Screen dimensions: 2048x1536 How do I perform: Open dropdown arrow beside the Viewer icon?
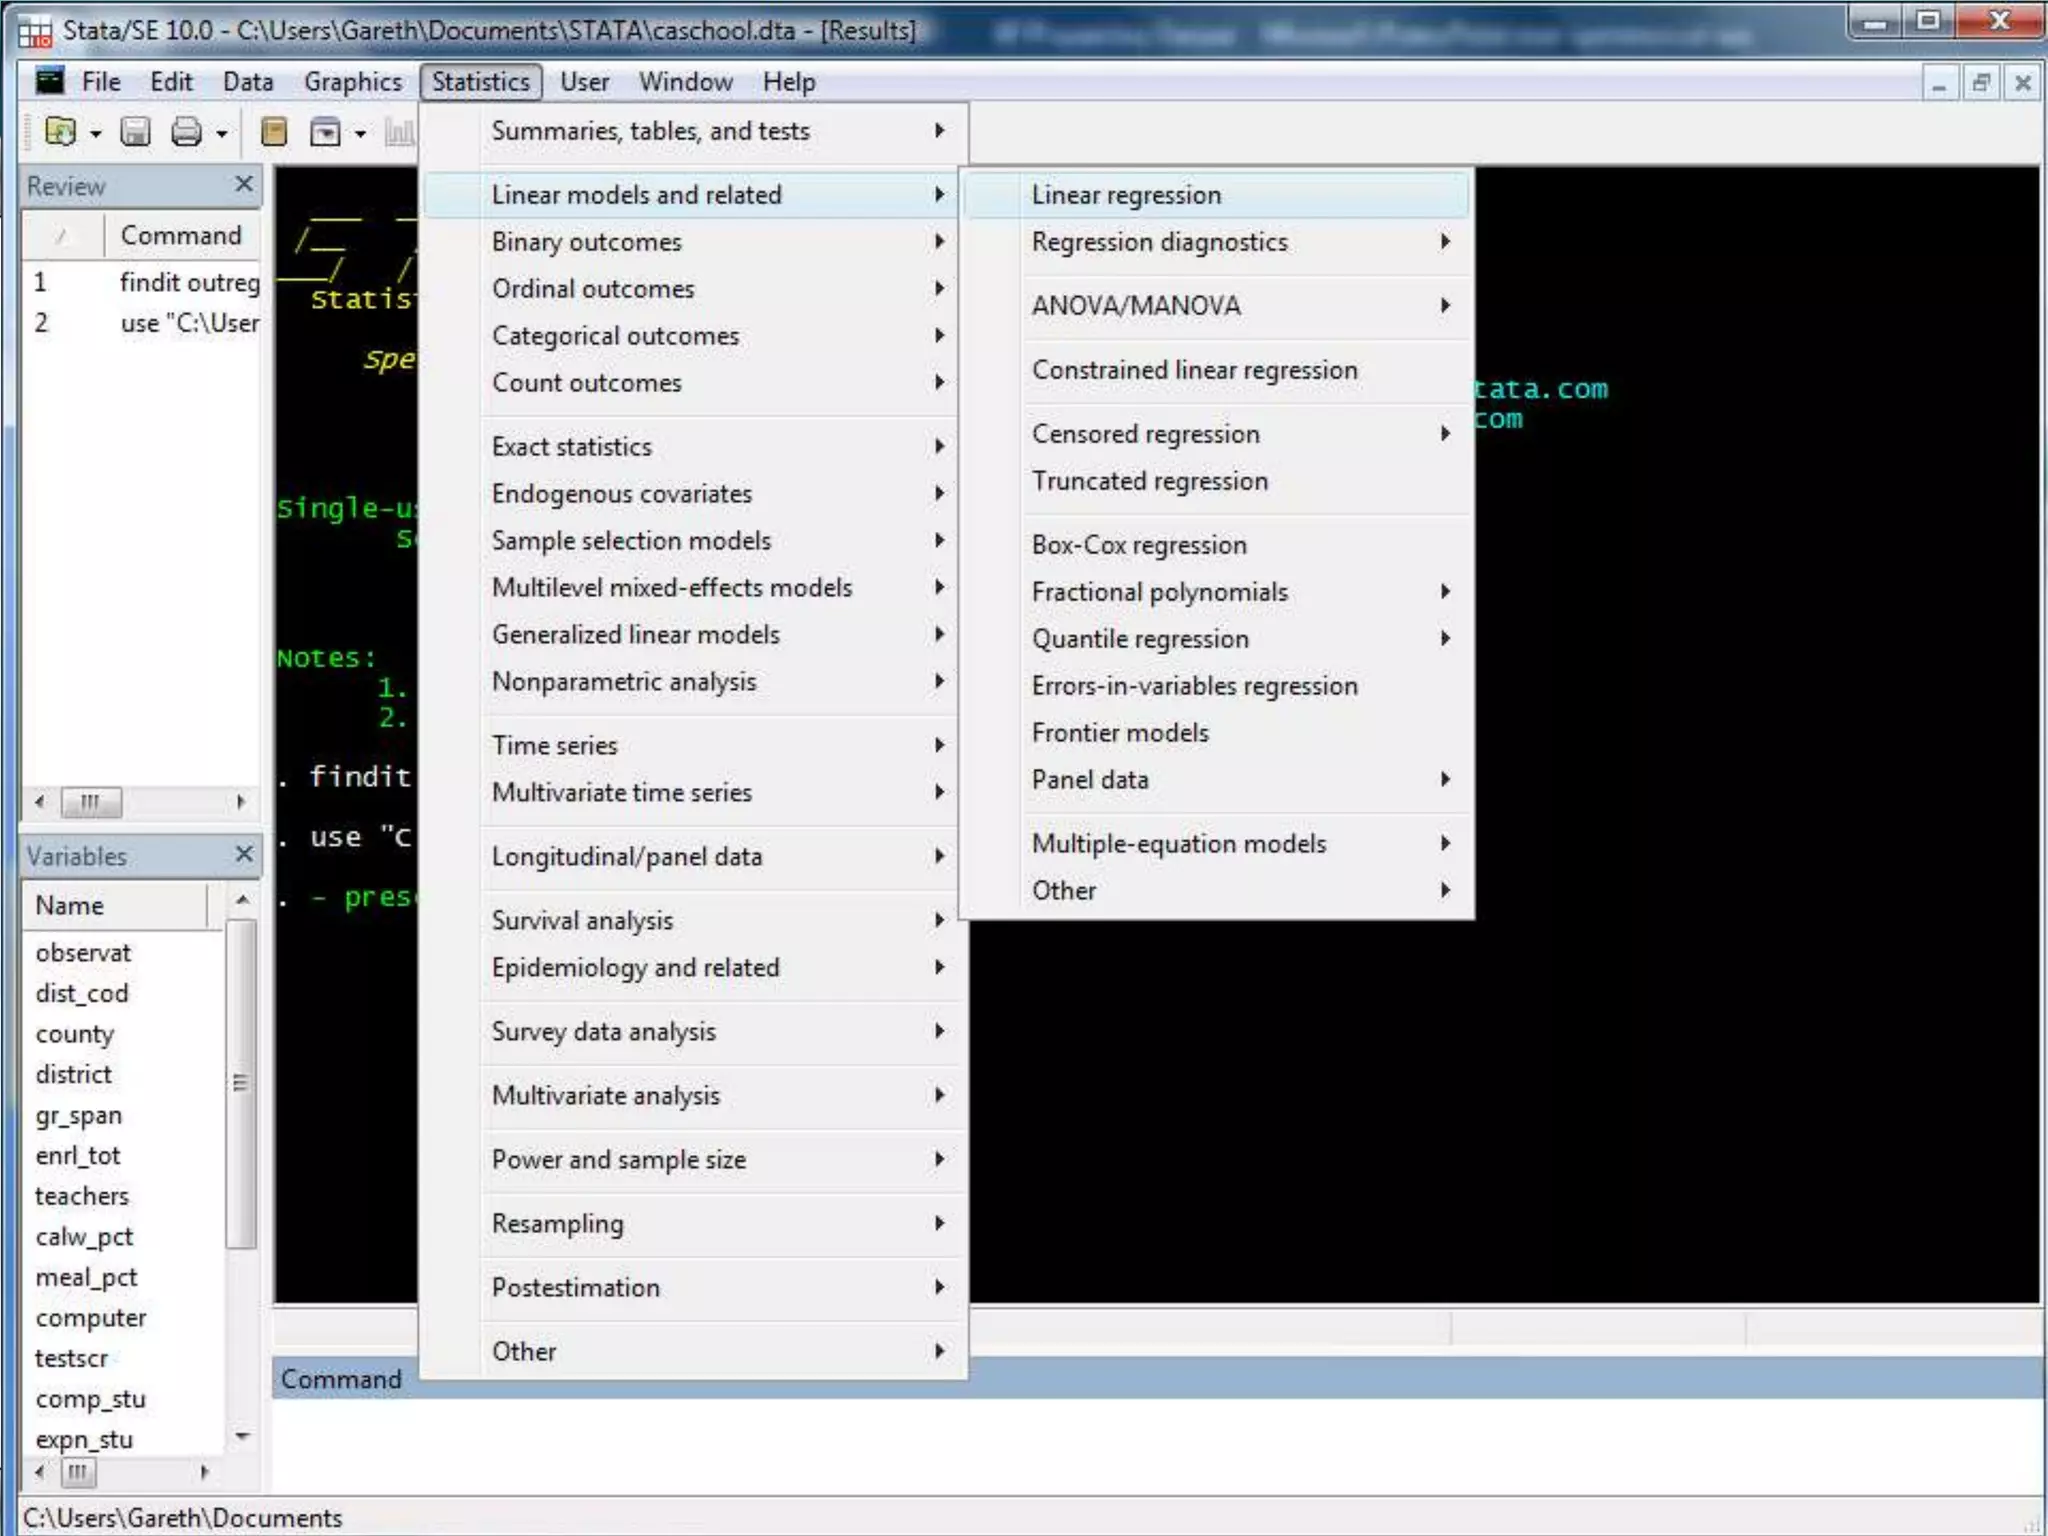[x=360, y=133]
